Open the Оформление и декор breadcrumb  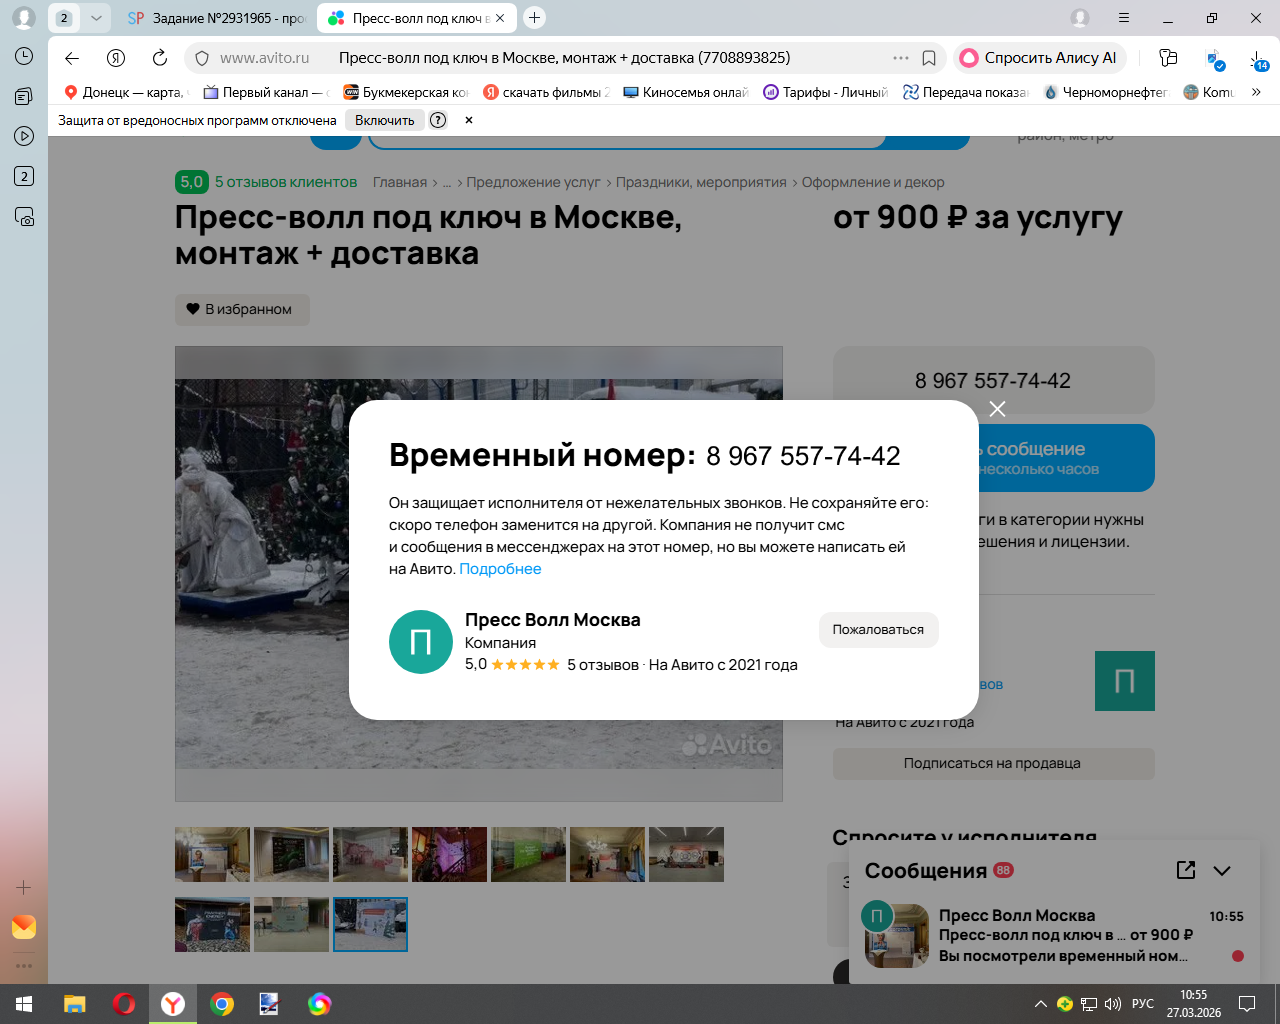[873, 182]
